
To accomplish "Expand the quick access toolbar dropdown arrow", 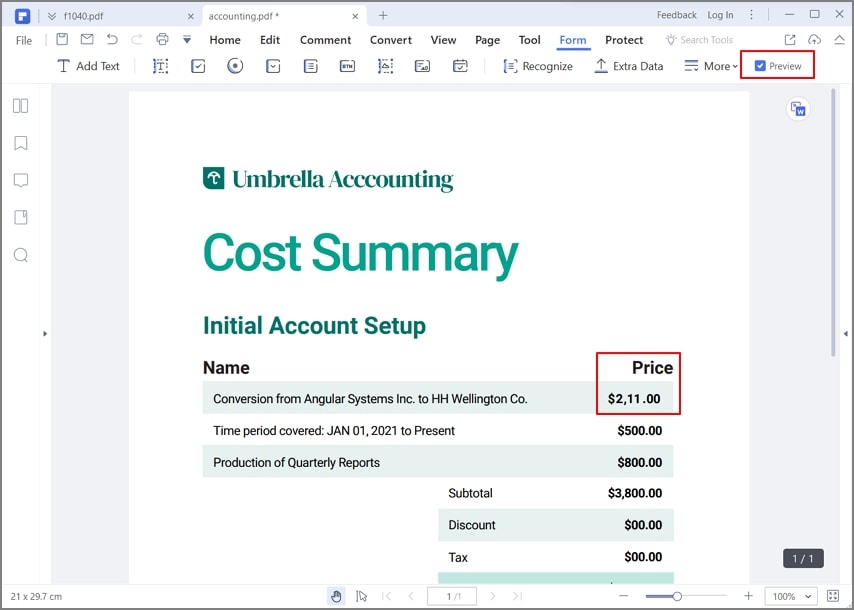I will point(187,39).
